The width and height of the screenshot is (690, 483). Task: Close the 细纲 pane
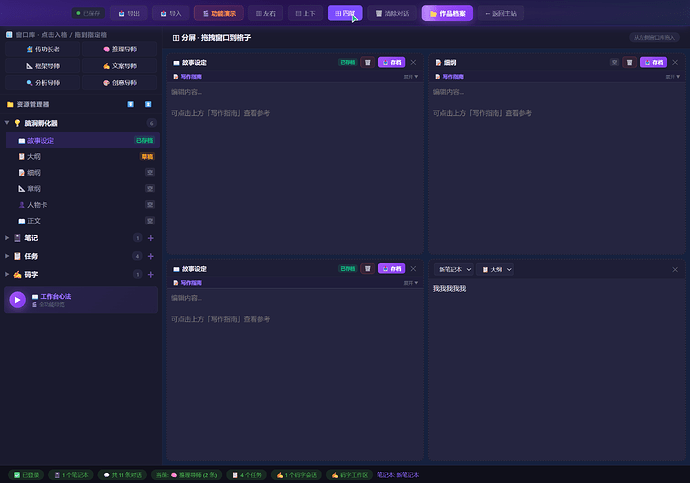[675, 62]
